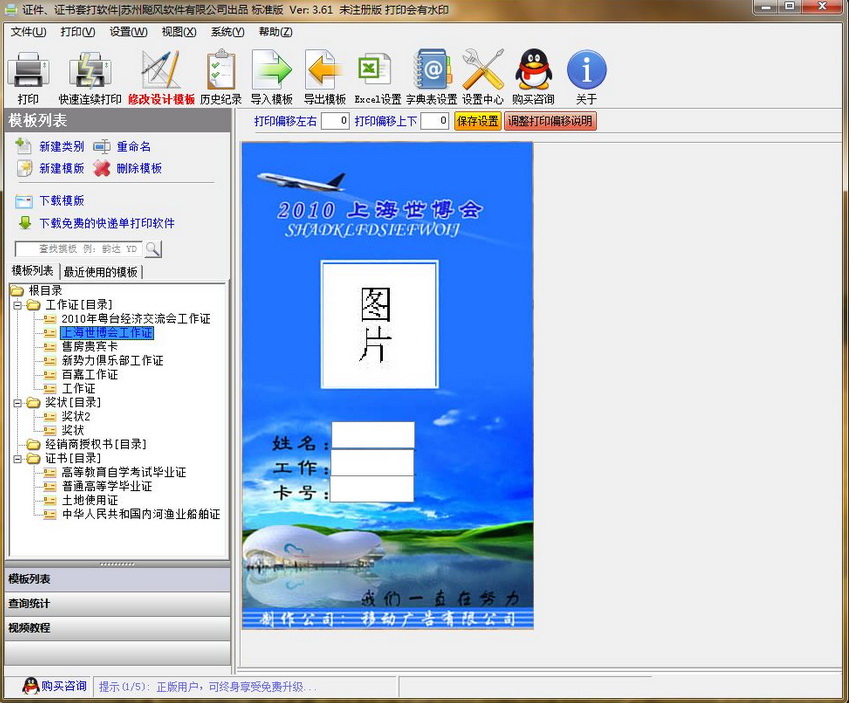This screenshot has height=703, width=851.
Task: Click the sidebar splitter grip dots
Action: [x=117, y=565]
